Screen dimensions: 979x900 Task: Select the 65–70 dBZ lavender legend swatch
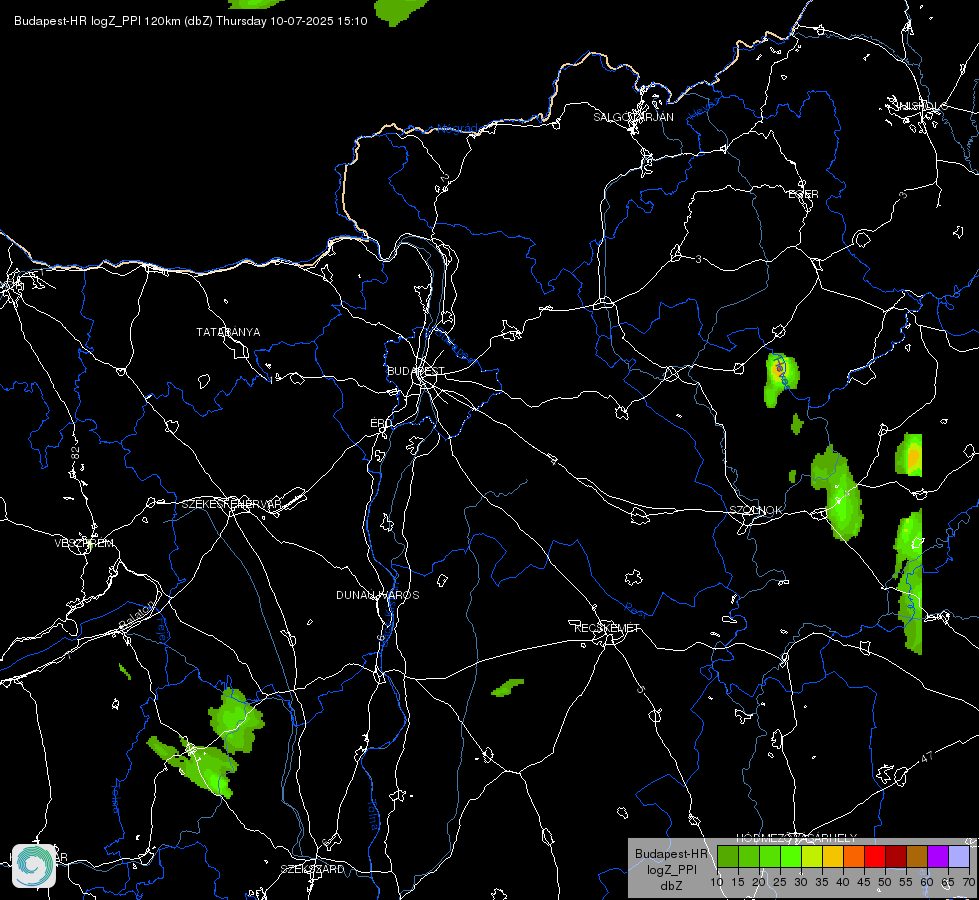tap(959, 856)
